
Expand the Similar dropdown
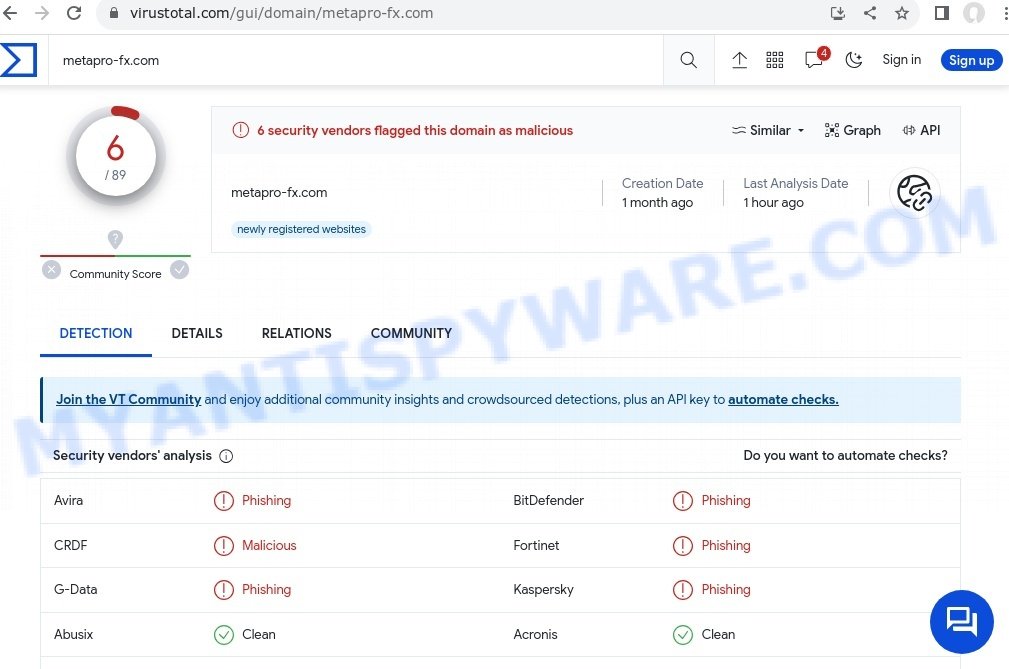pos(768,130)
